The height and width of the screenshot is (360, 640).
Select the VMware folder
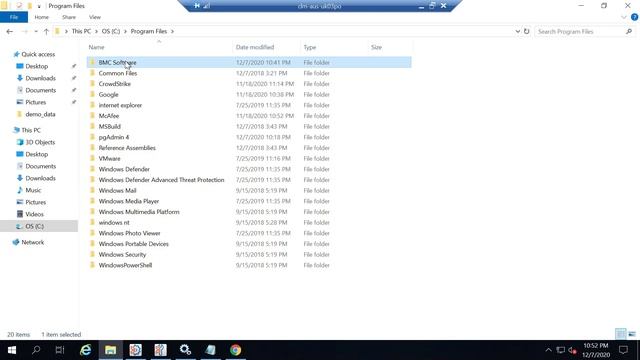point(109,158)
